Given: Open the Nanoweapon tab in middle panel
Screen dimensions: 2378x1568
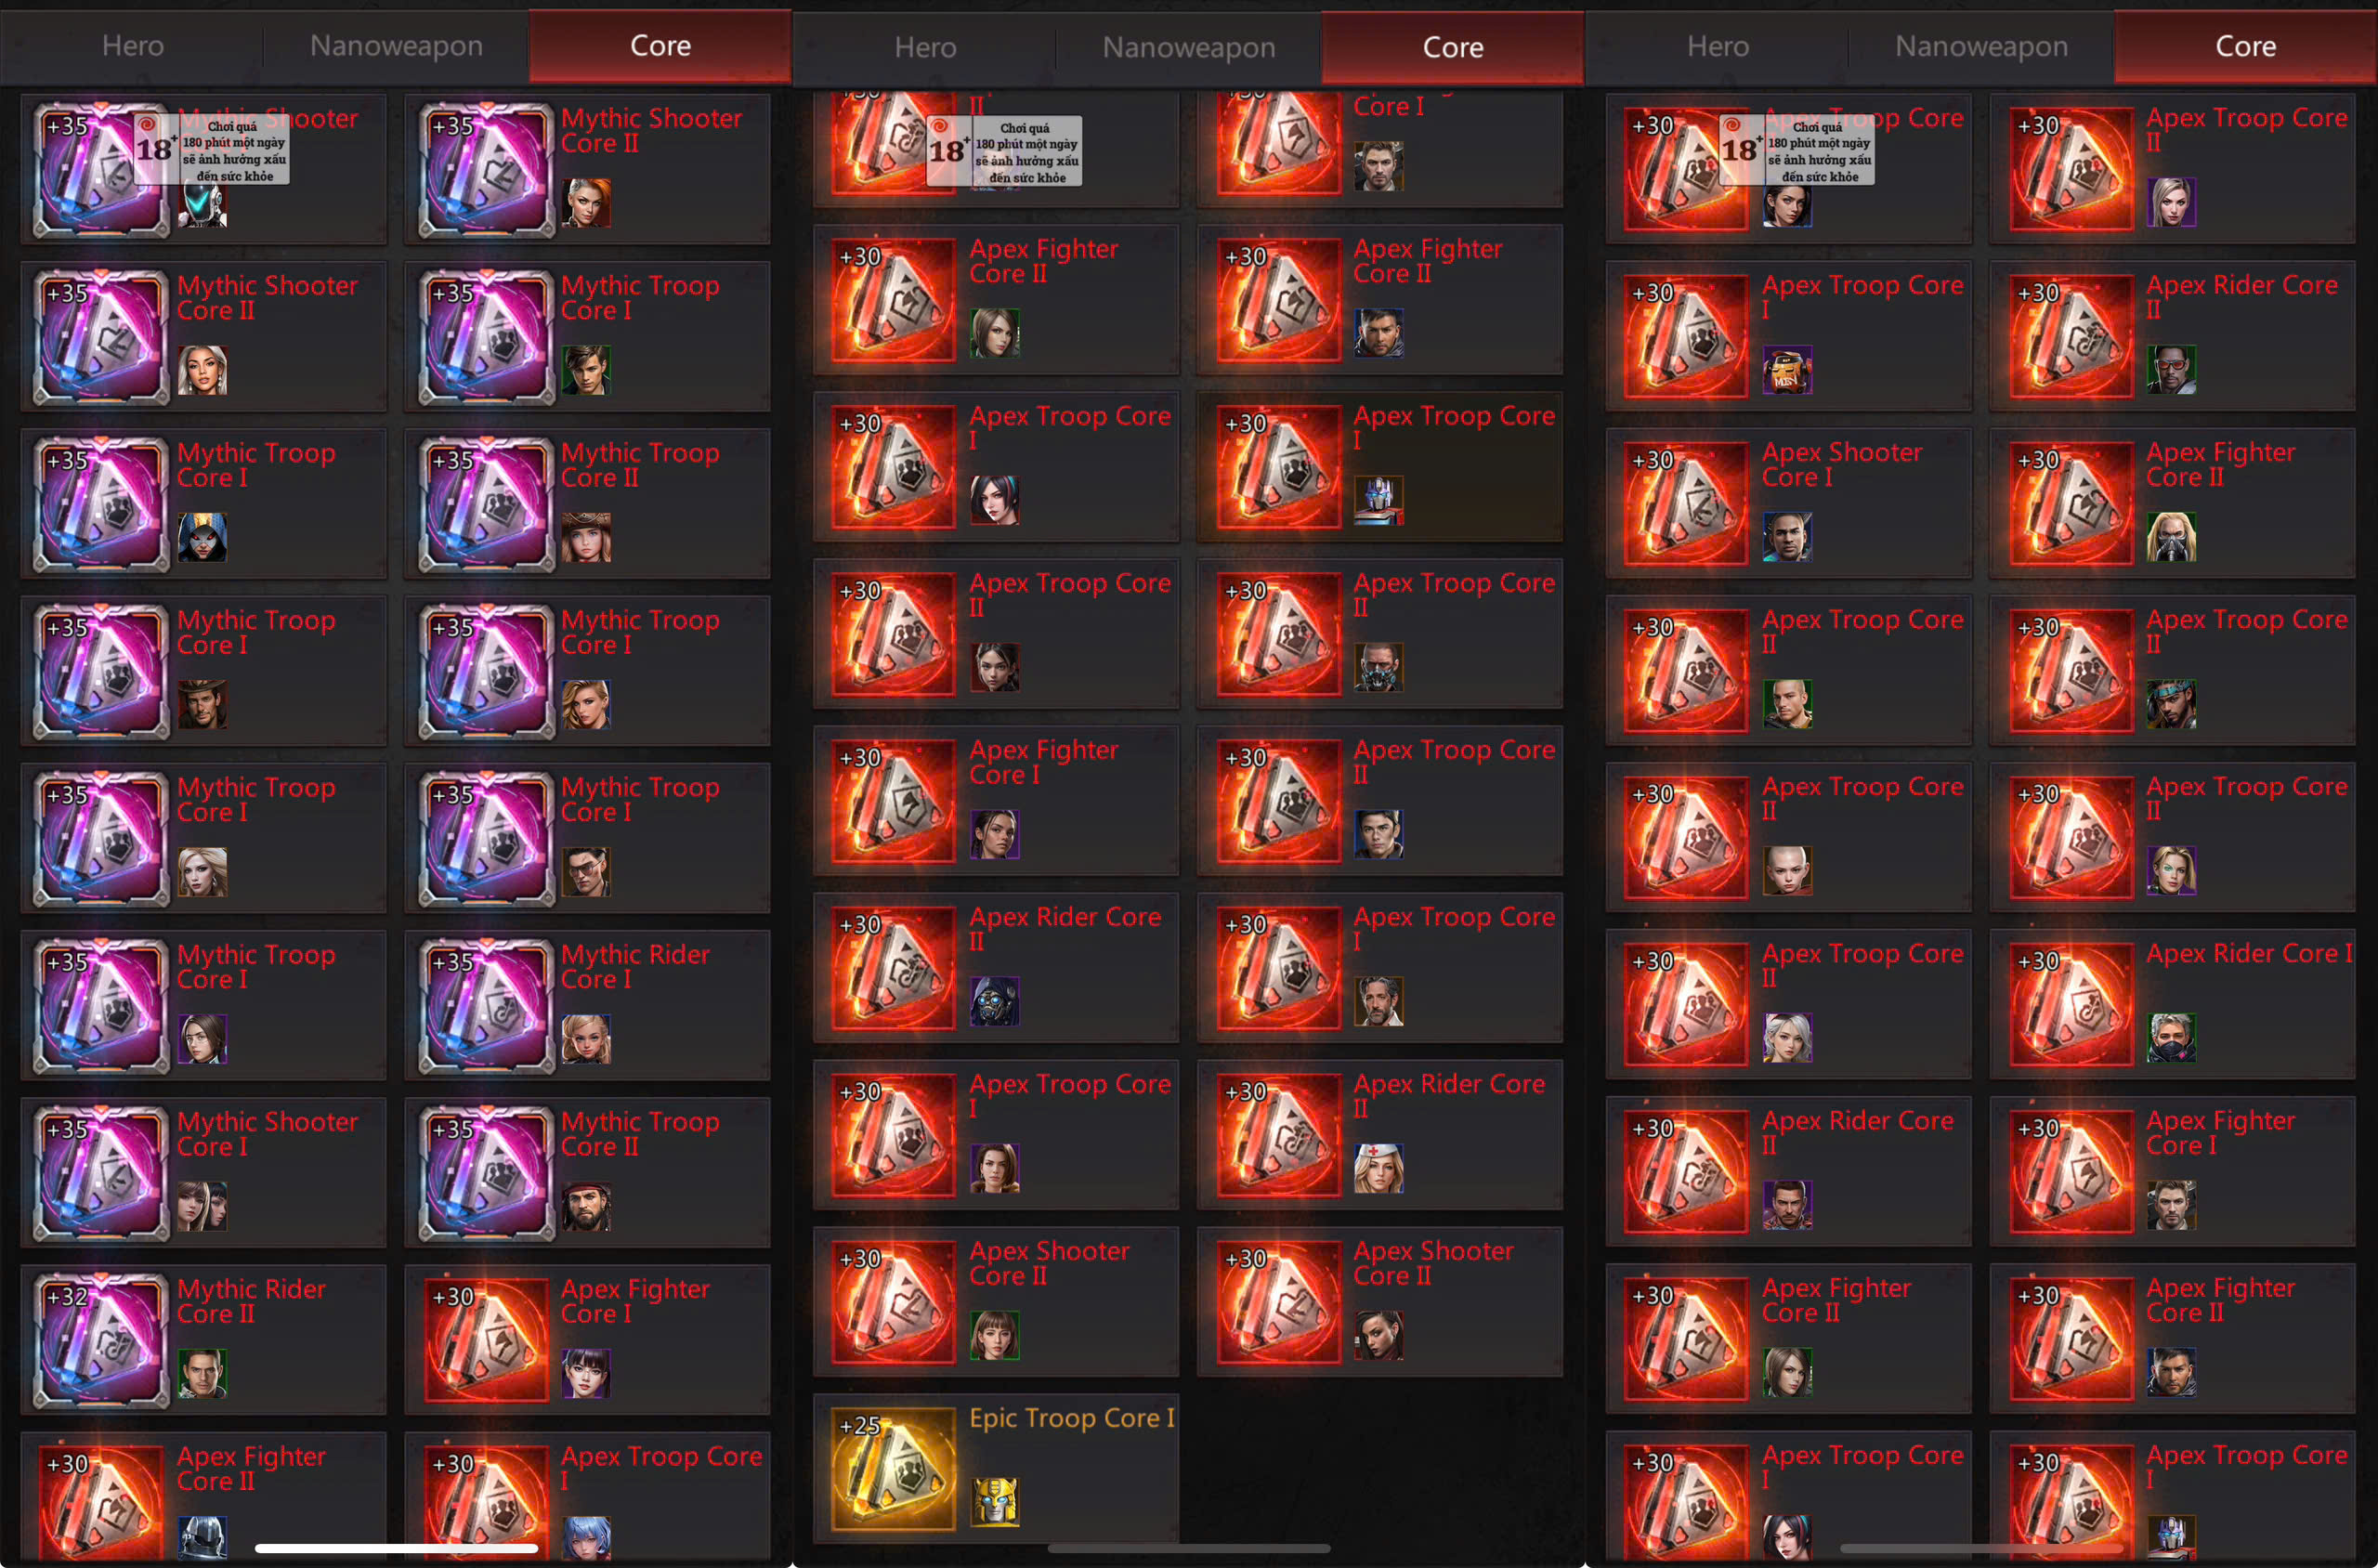Looking at the screenshot, I should pyautogui.click(x=1189, y=47).
